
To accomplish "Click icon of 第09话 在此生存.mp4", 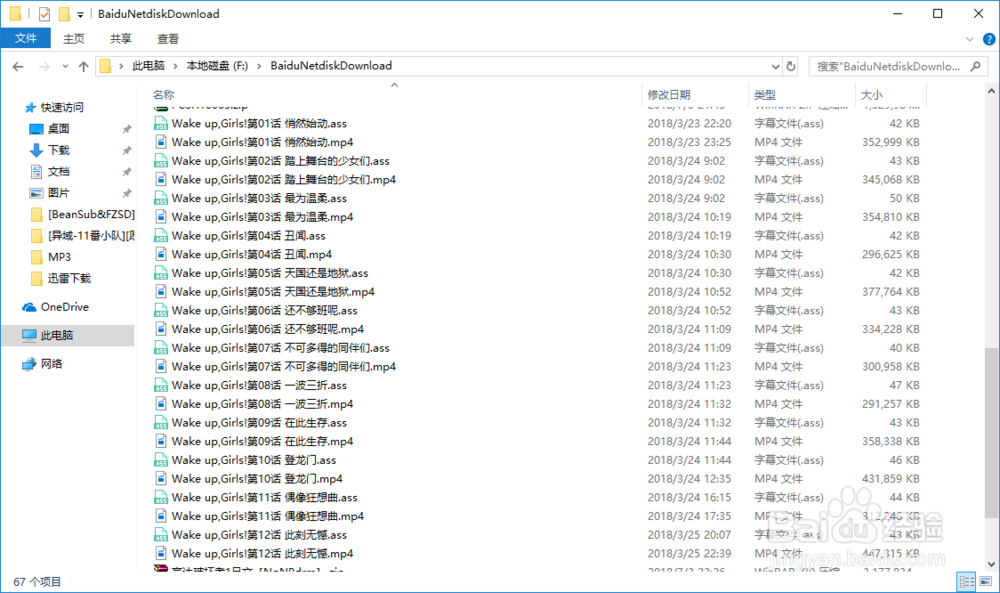I will tap(161, 441).
